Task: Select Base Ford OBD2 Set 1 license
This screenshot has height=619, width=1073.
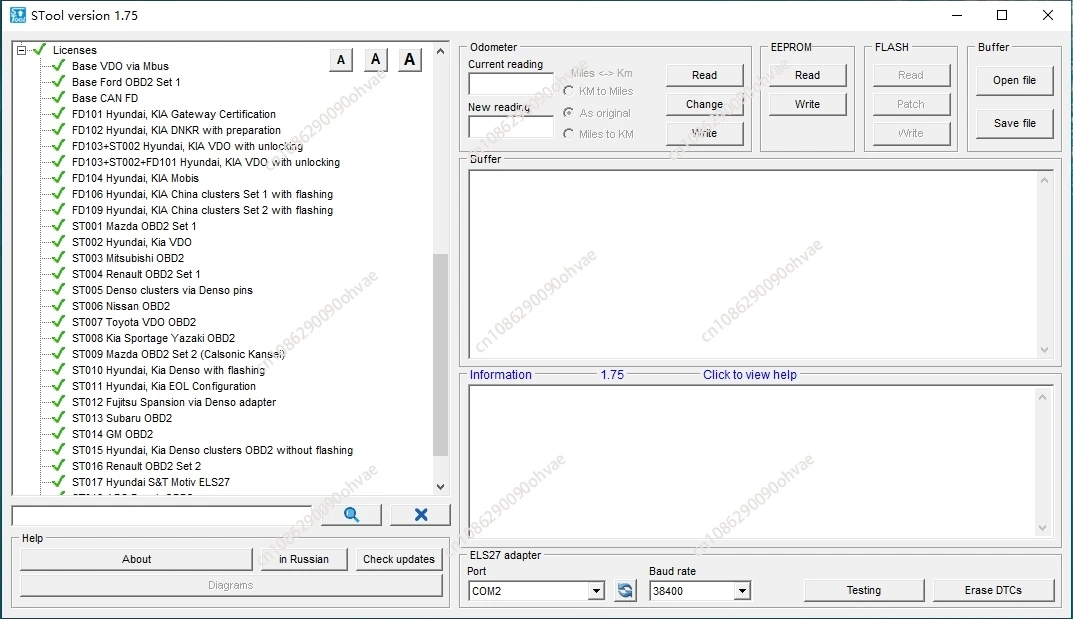Action: pos(126,82)
